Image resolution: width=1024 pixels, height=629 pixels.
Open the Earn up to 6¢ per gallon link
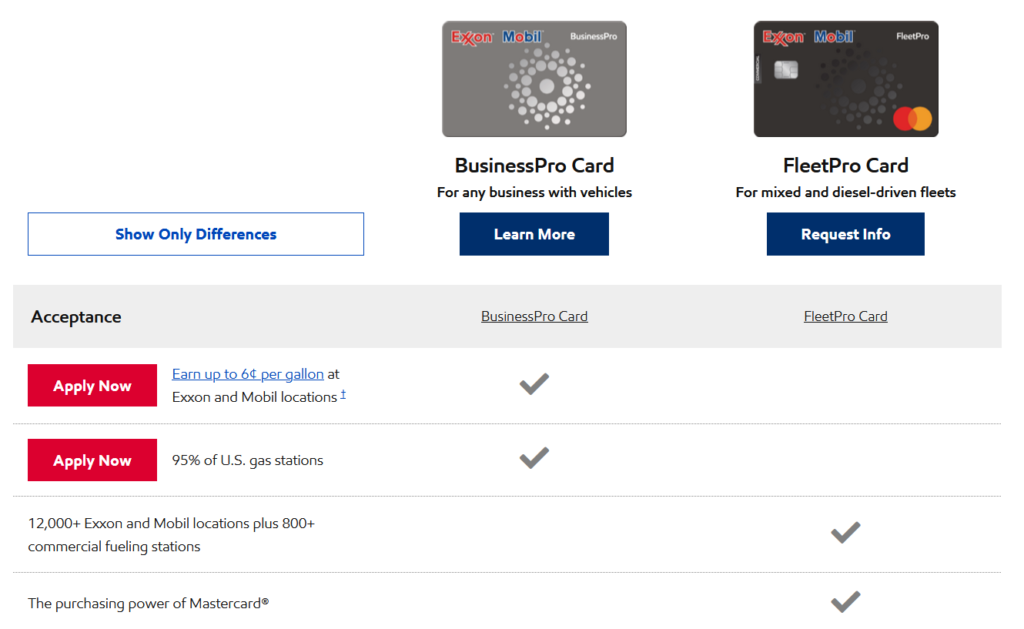pyautogui.click(x=247, y=374)
